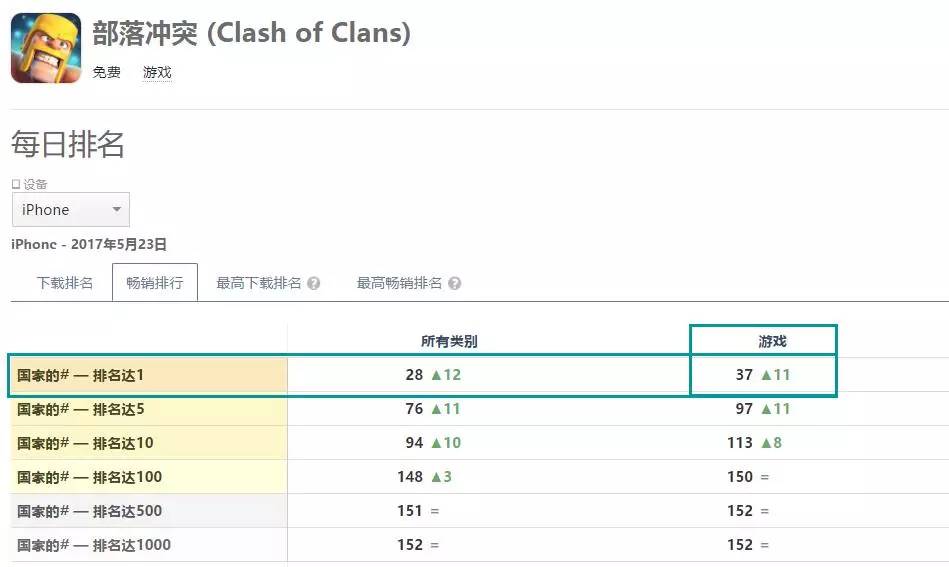
Task: Click the 游戏 category link under title
Action: [157, 72]
